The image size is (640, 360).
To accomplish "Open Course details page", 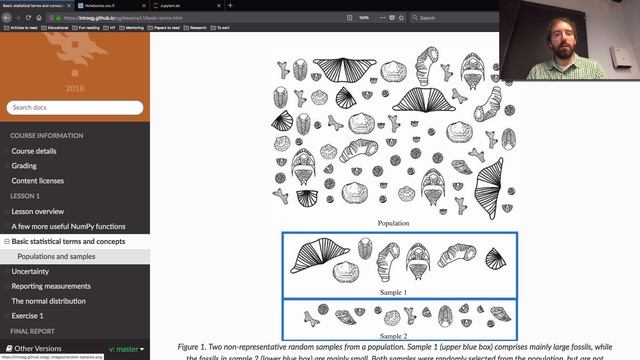I will coord(34,151).
